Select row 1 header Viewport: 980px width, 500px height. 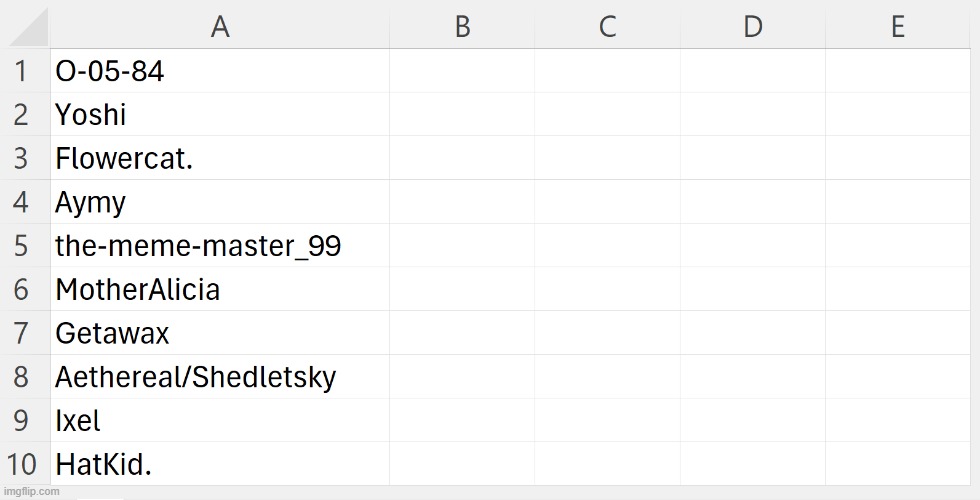click(x=22, y=72)
